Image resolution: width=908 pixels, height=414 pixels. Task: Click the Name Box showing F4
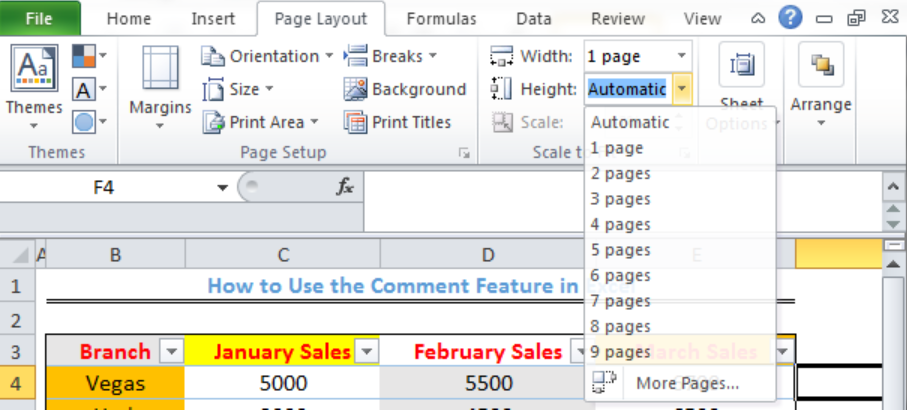tap(104, 187)
